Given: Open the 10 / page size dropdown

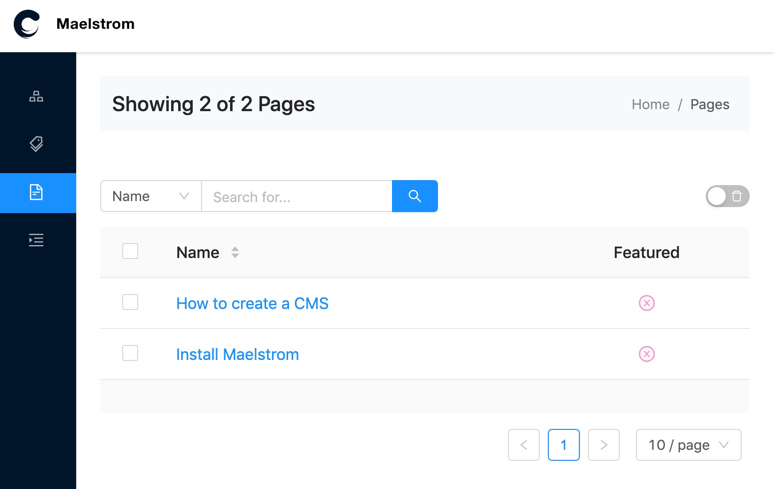Looking at the screenshot, I should tap(688, 445).
